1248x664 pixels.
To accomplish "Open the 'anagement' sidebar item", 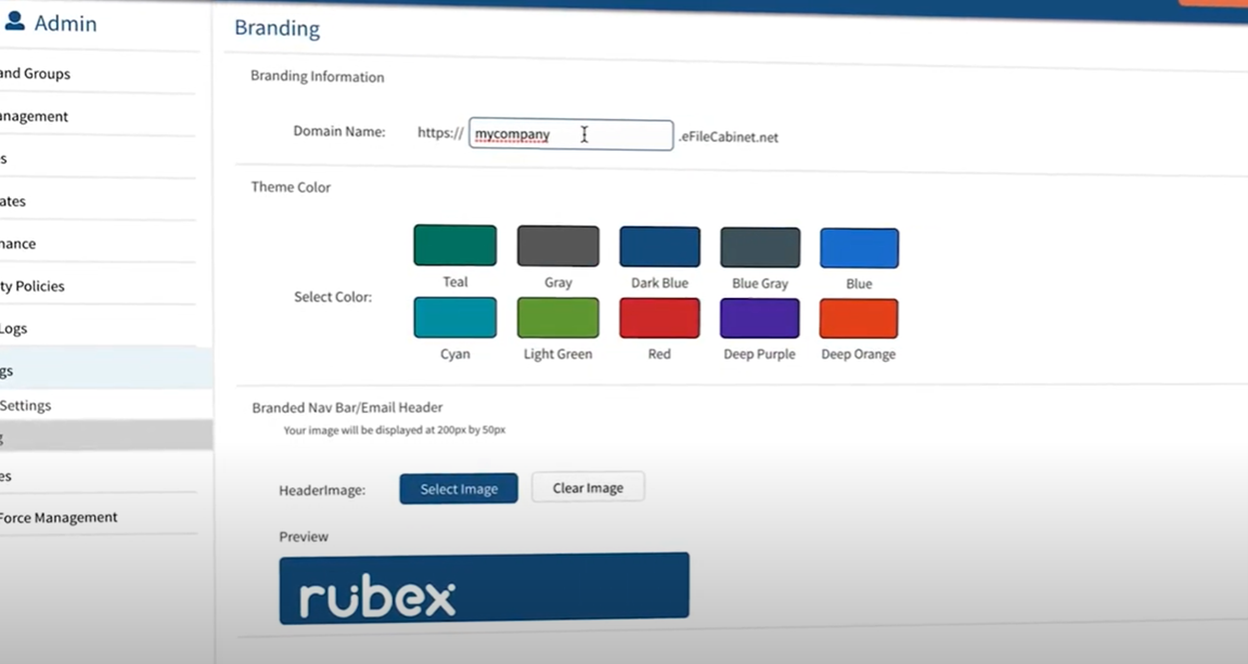I will 34,117.
